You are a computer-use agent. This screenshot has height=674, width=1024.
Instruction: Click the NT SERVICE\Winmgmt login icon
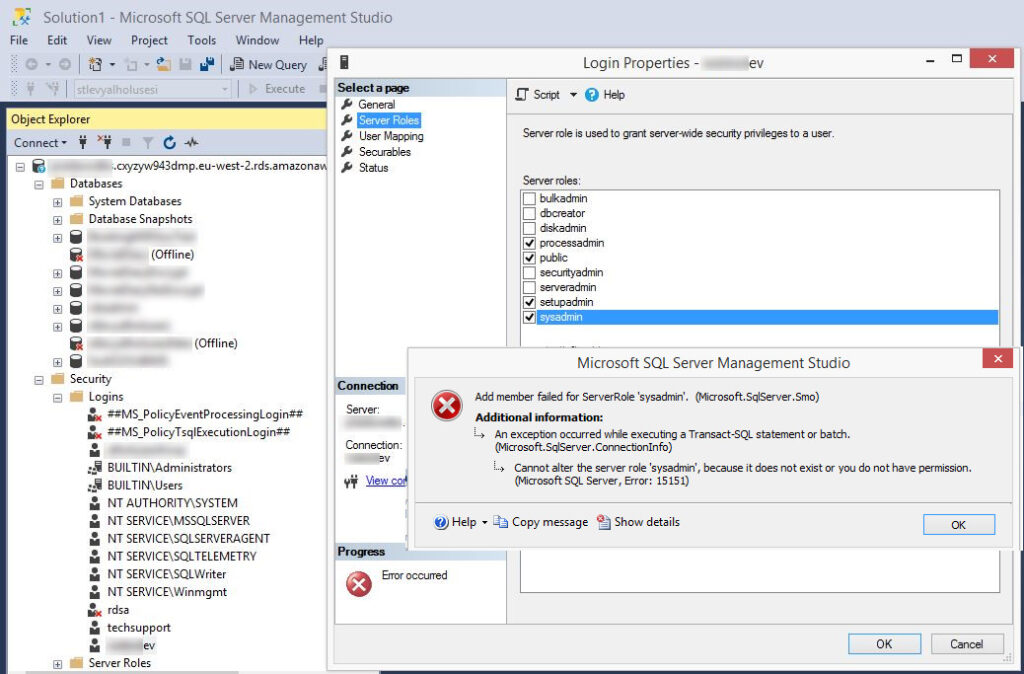(95, 592)
